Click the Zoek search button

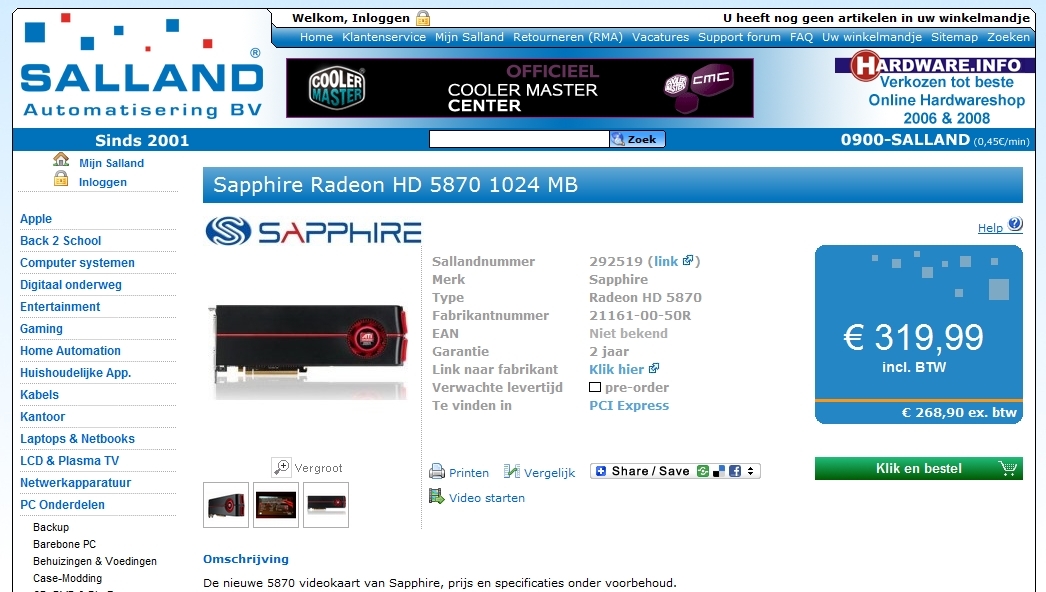tap(637, 139)
